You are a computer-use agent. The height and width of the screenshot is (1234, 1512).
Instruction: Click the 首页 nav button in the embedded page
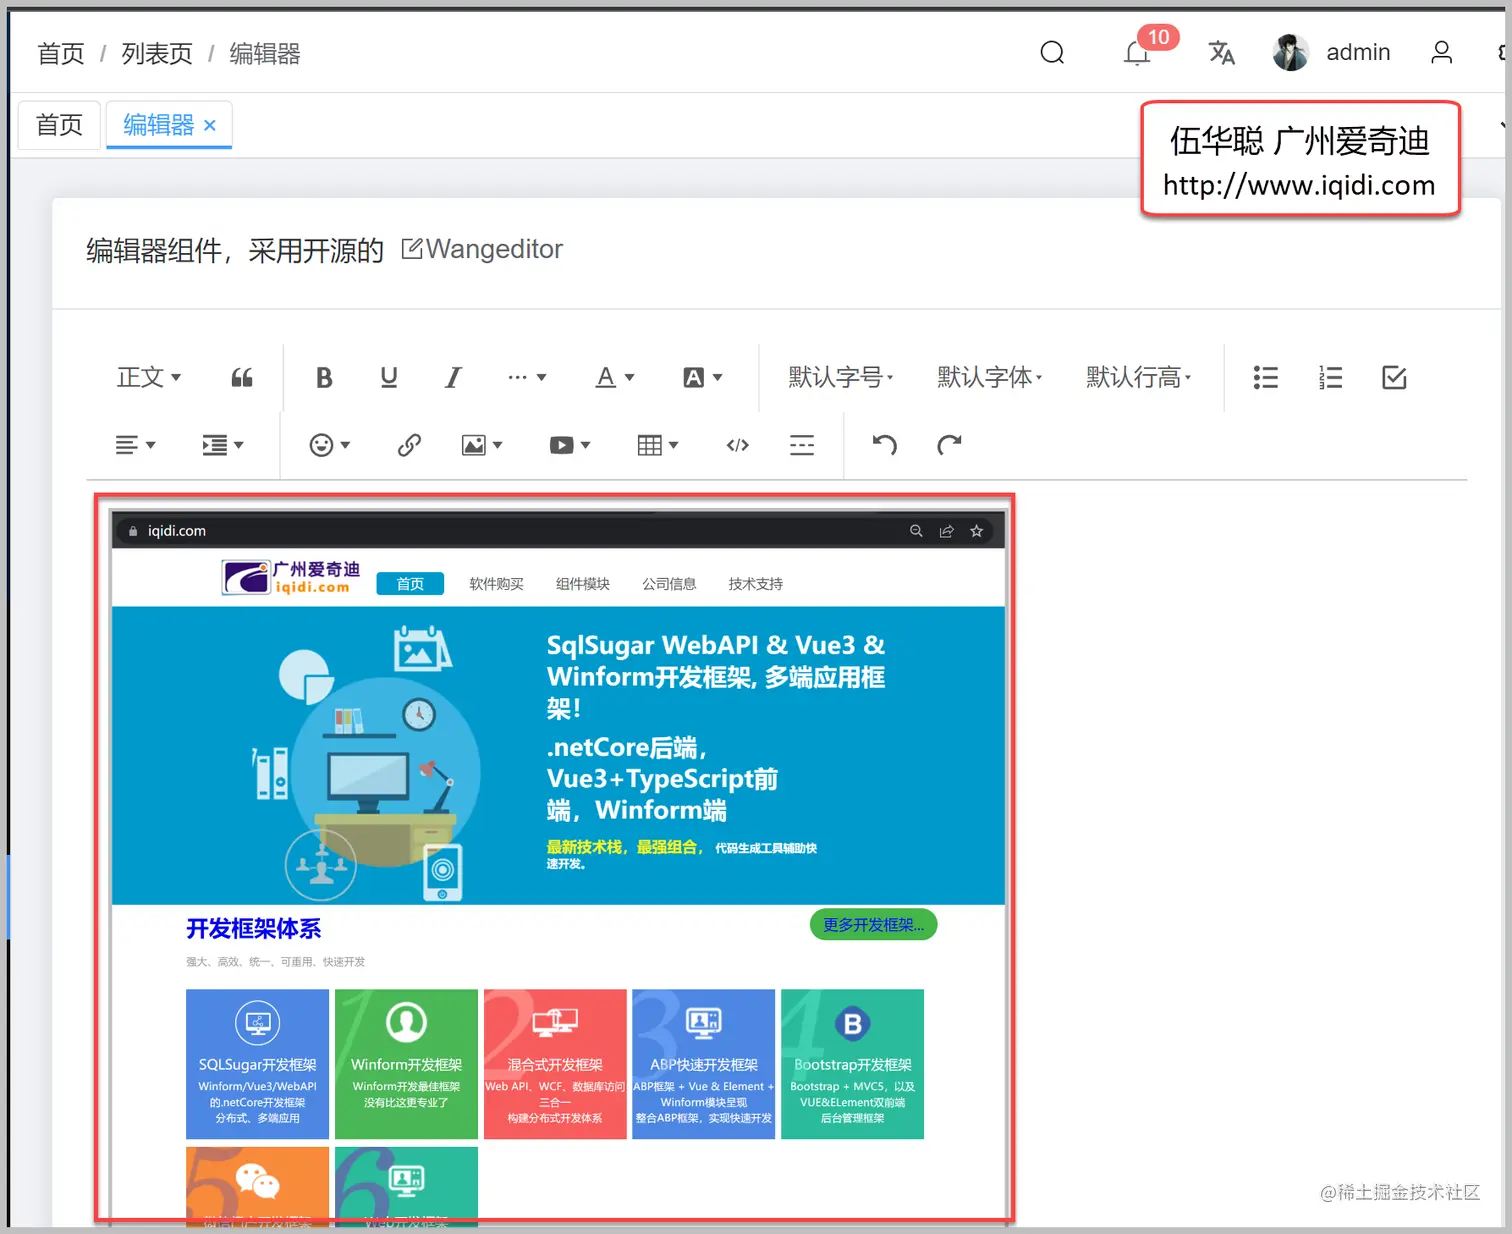pyautogui.click(x=410, y=584)
